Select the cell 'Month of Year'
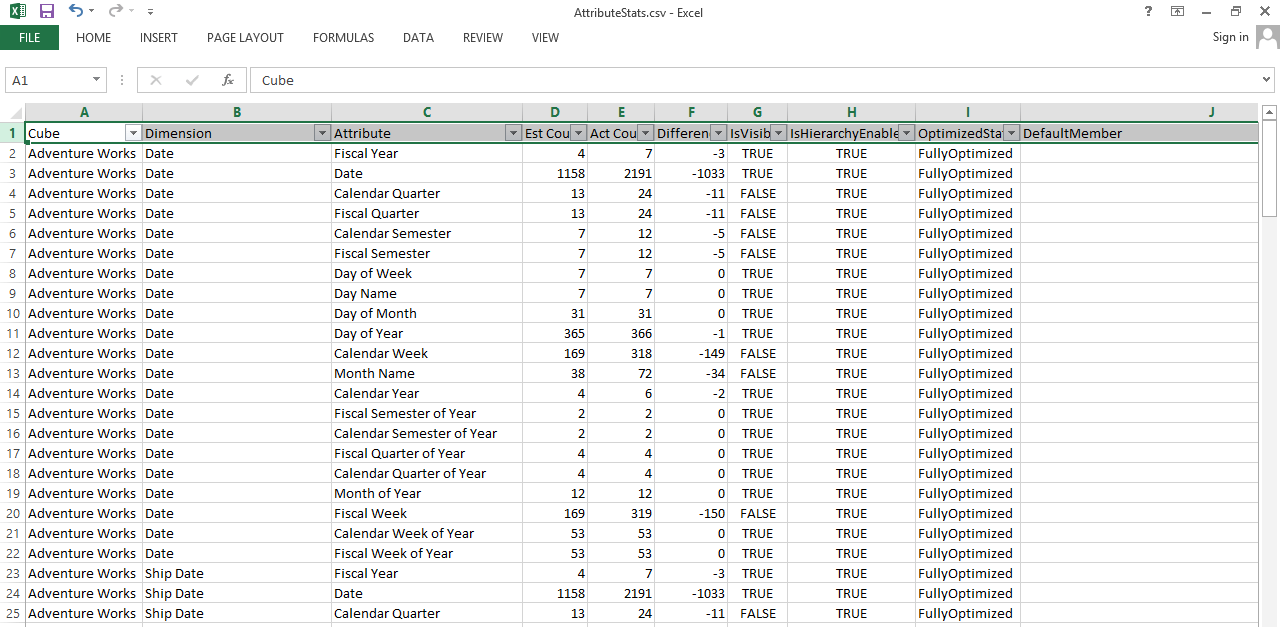 click(x=427, y=493)
